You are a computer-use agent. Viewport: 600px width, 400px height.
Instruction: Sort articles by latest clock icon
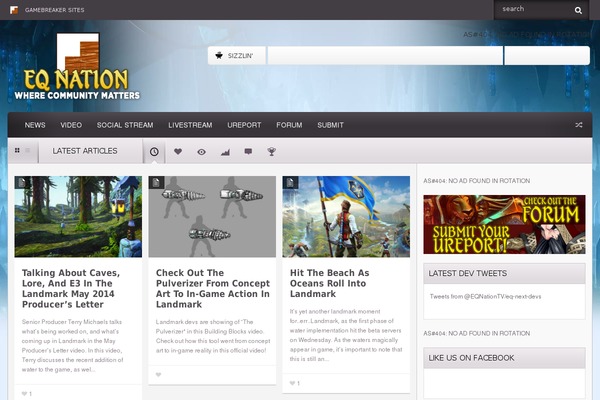click(x=154, y=152)
